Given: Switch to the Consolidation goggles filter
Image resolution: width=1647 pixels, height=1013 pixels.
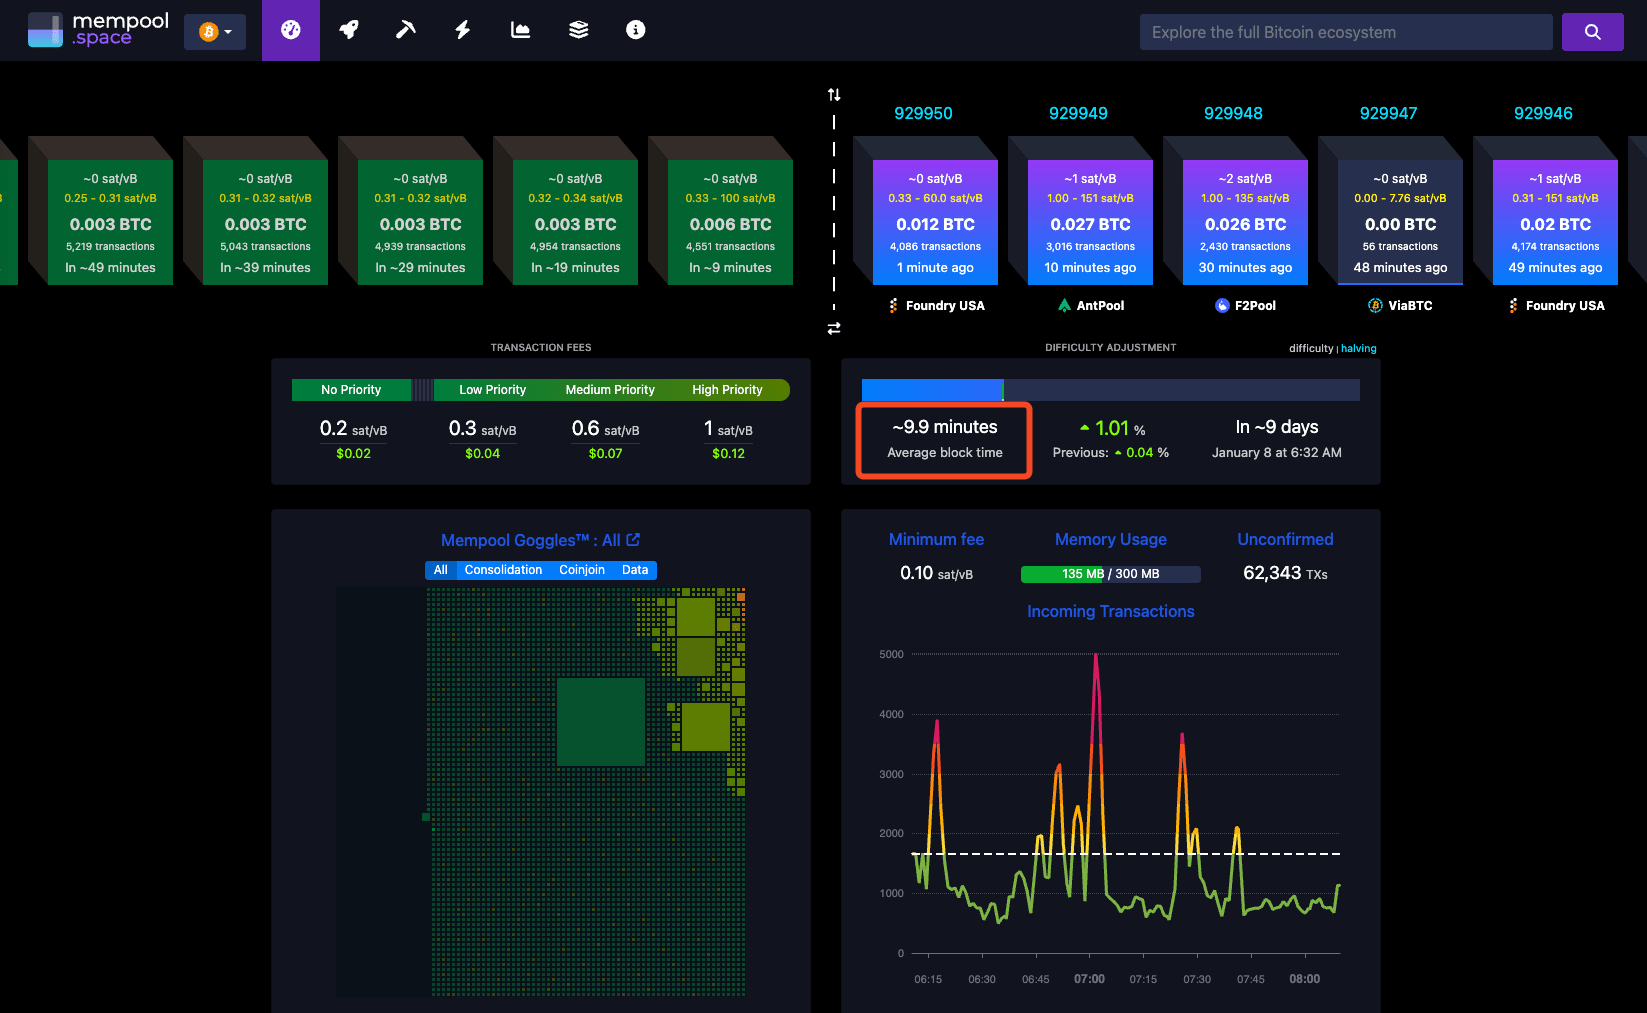Looking at the screenshot, I should click(x=503, y=570).
